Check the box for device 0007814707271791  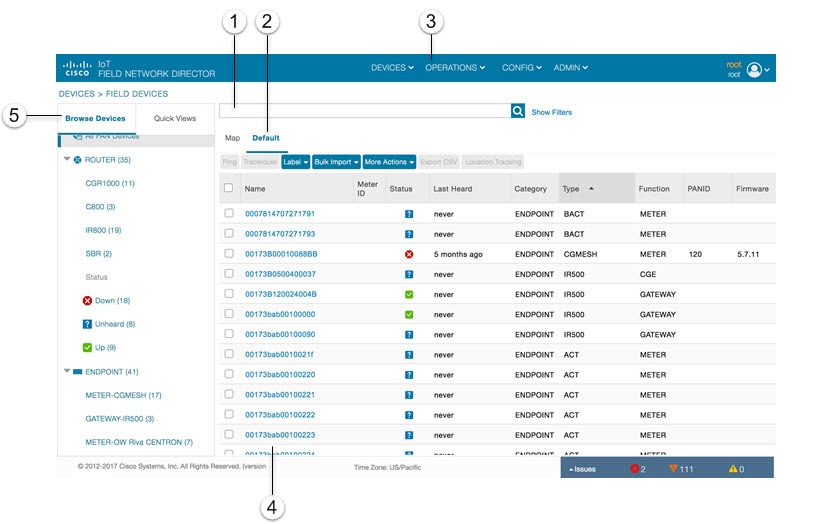[x=229, y=213]
